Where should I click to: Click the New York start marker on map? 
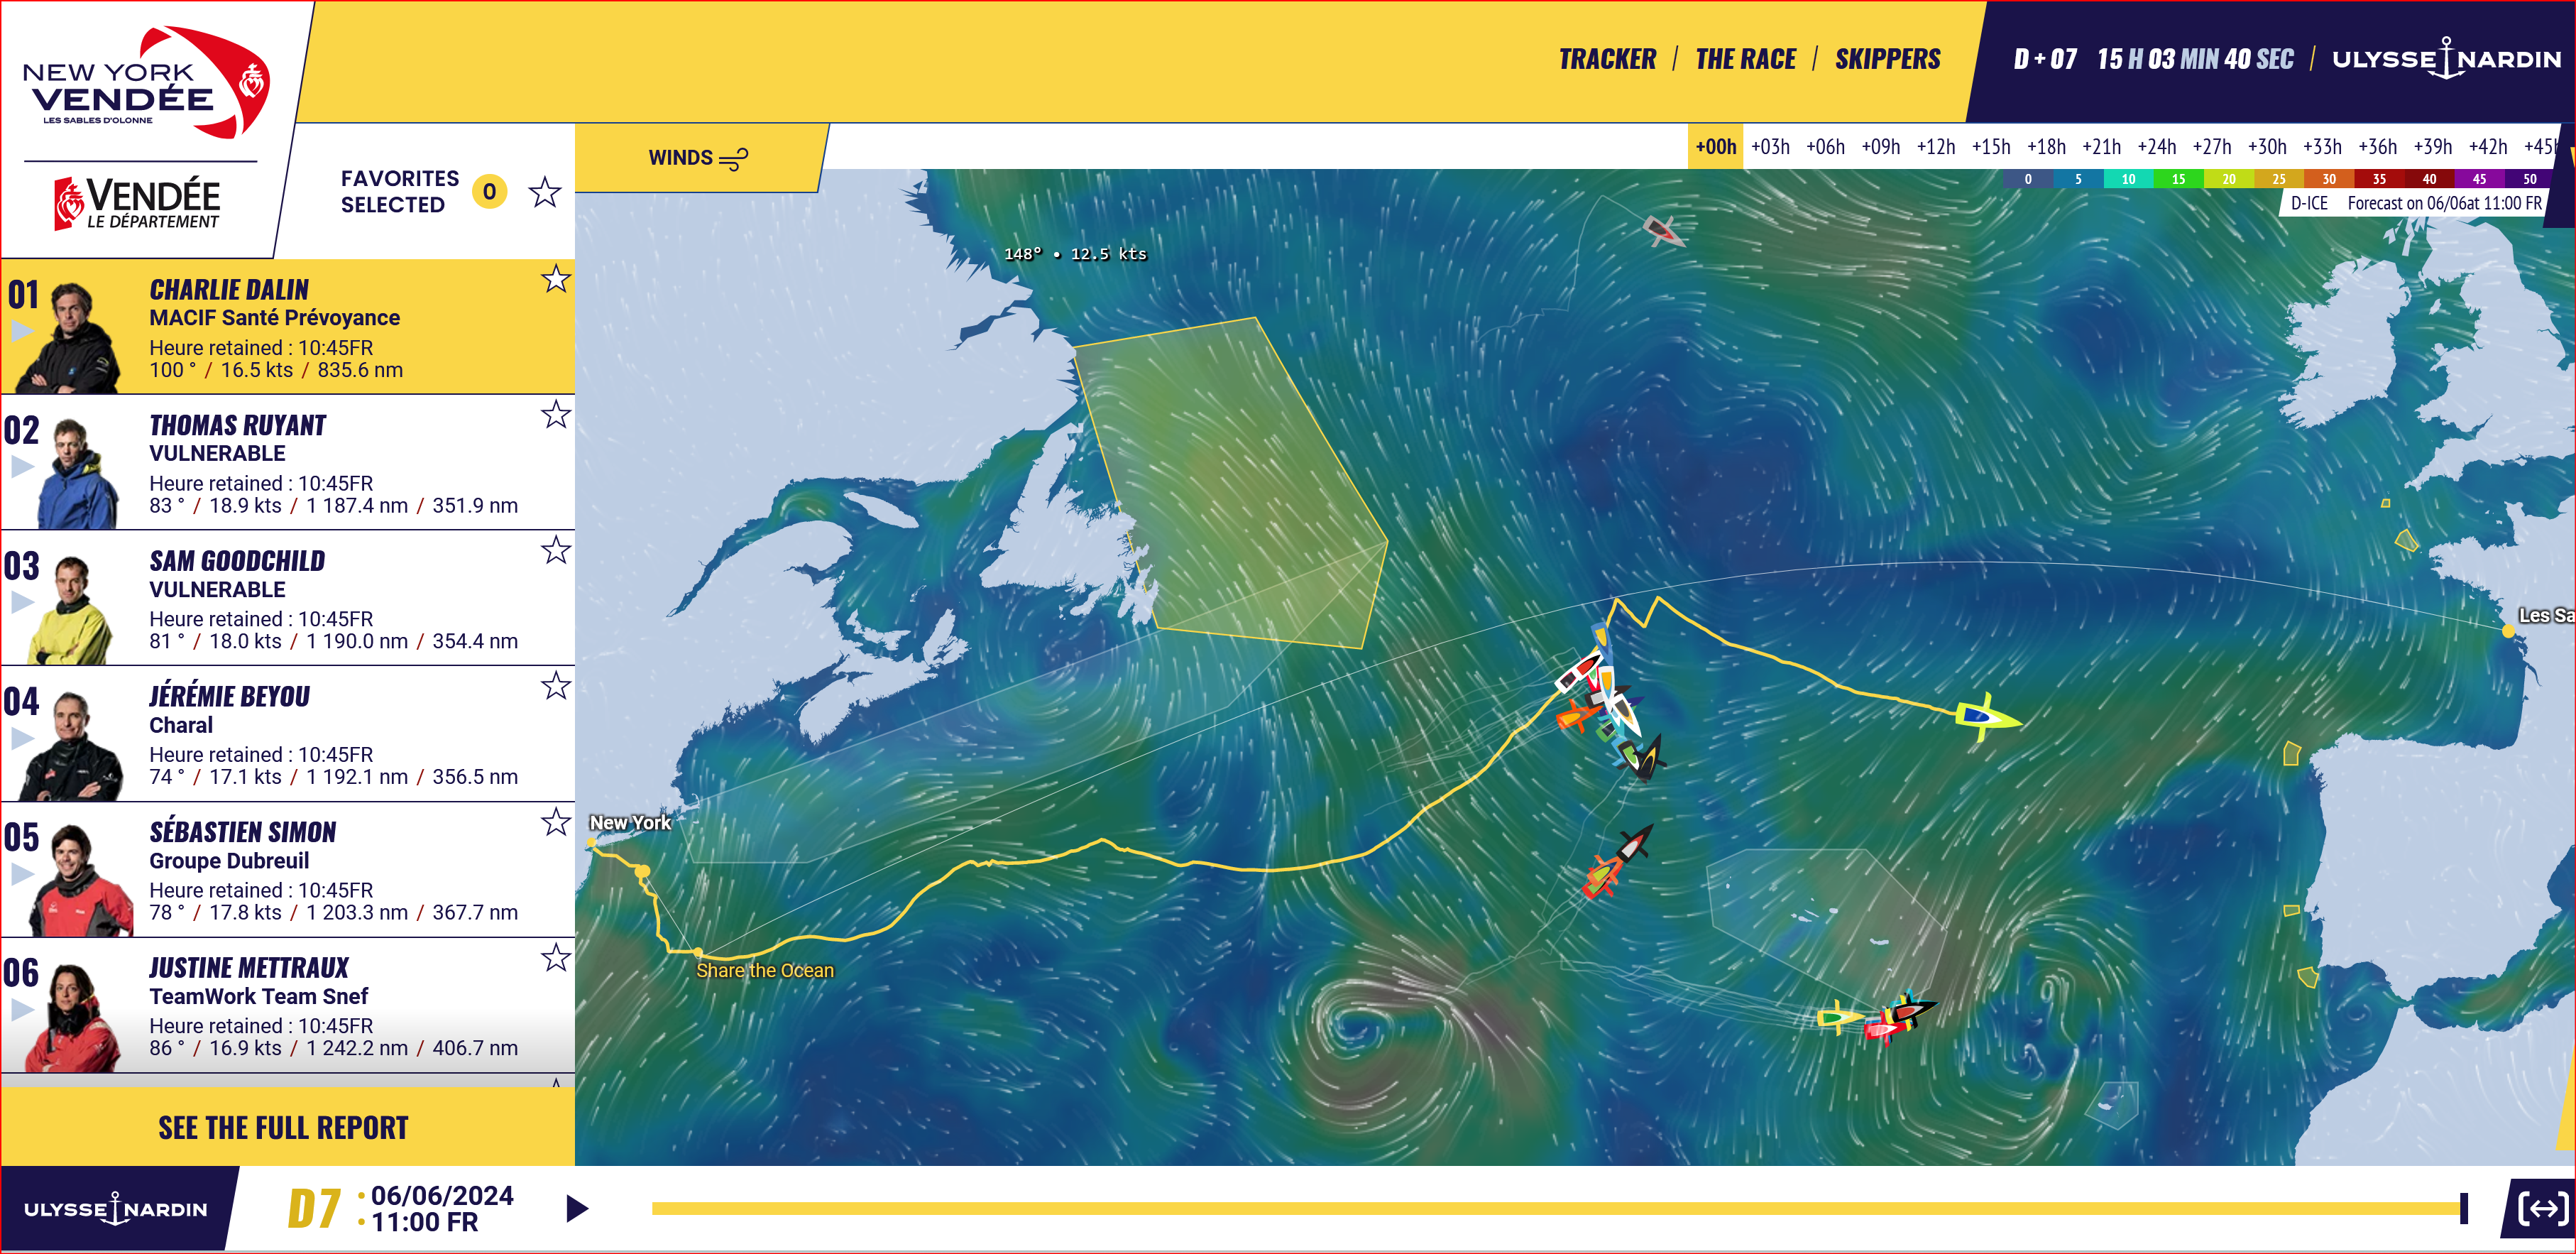point(592,843)
